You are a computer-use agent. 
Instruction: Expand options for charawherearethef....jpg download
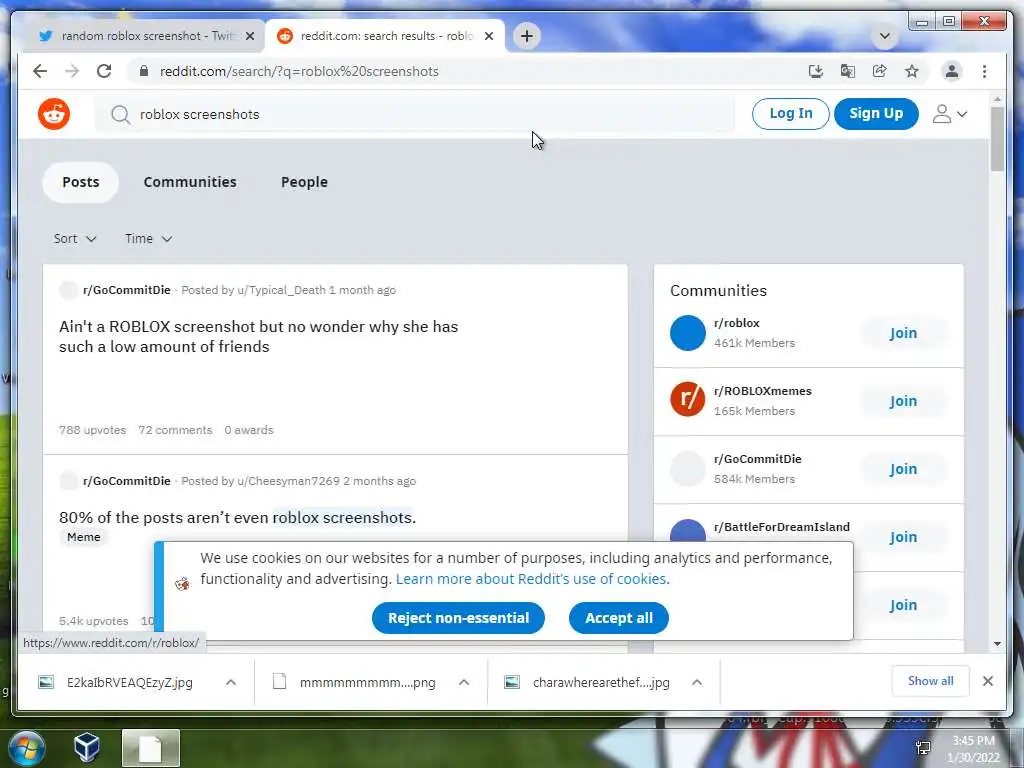coord(697,682)
